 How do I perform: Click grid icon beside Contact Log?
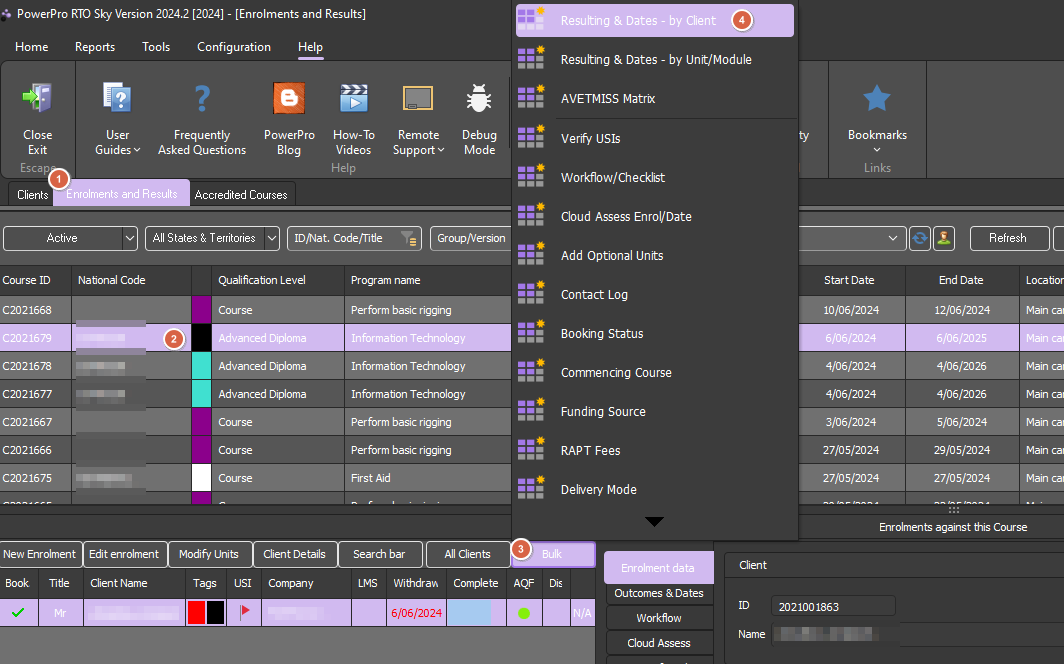(531, 294)
